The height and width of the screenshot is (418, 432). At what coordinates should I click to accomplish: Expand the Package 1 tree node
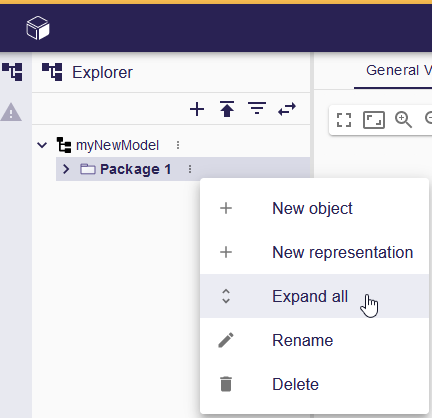66,169
